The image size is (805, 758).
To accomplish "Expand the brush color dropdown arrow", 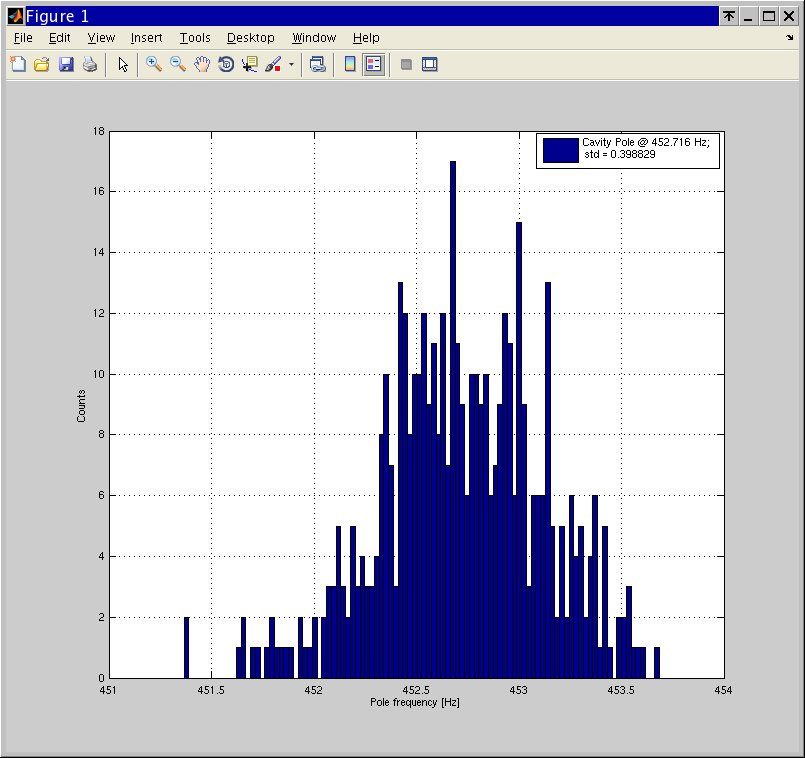I will pyautogui.click(x=291, y=65).
